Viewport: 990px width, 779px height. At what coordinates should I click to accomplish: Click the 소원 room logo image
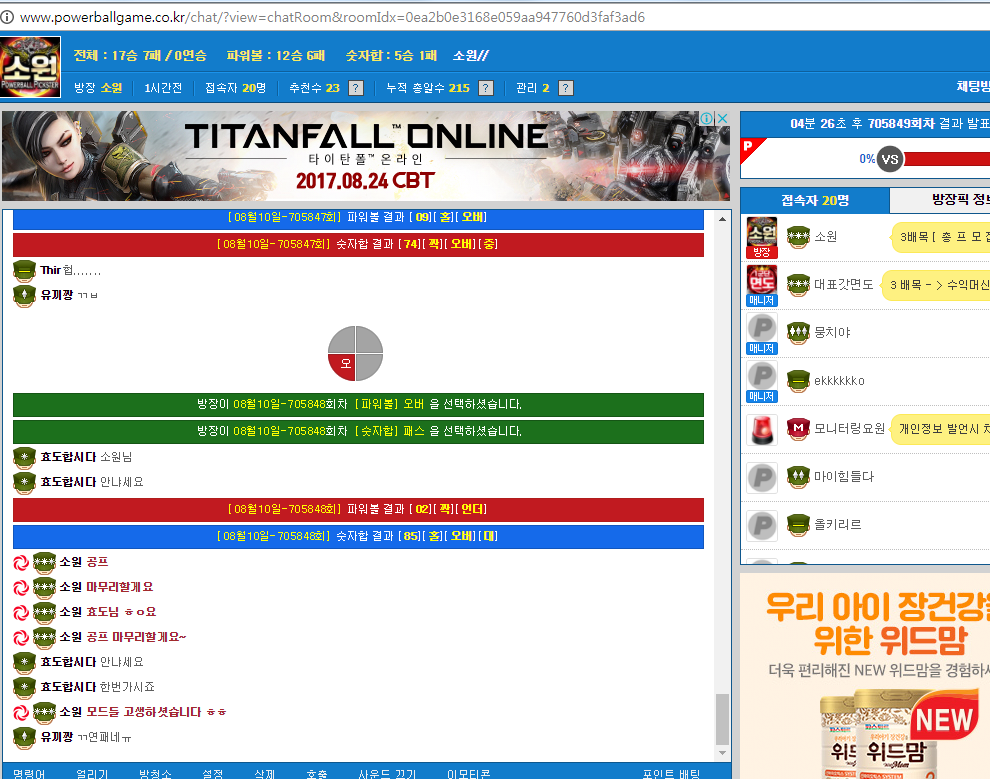pyautogui.click(x=30, y=67)
